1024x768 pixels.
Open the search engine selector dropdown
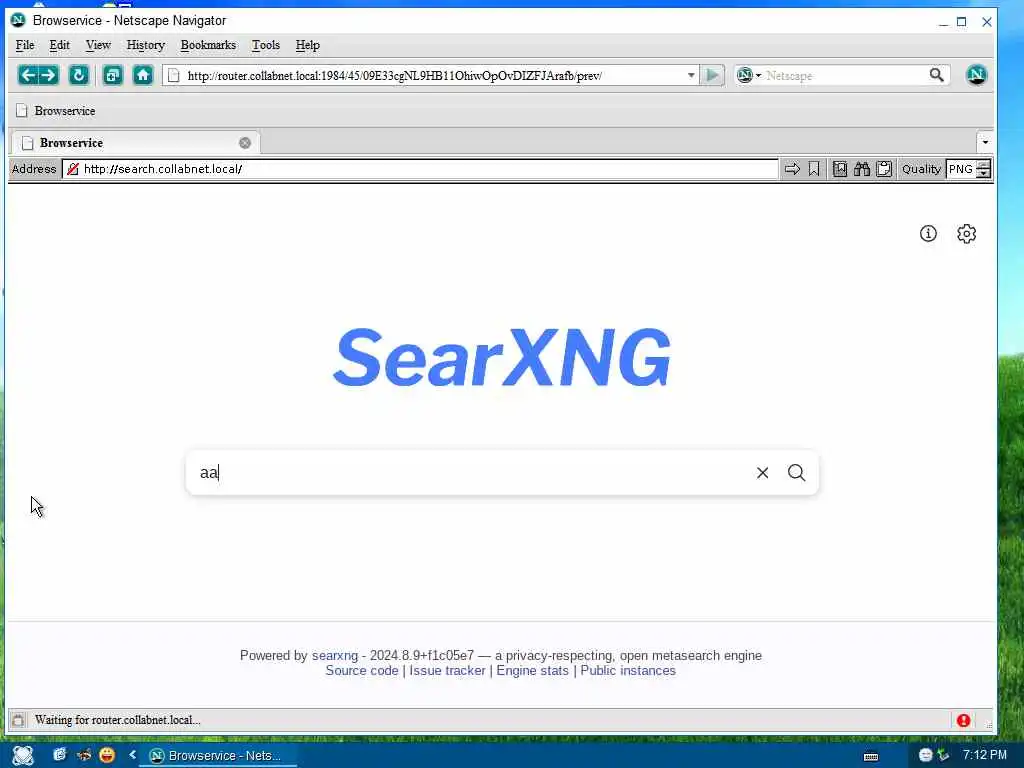[x=749, y=75]
